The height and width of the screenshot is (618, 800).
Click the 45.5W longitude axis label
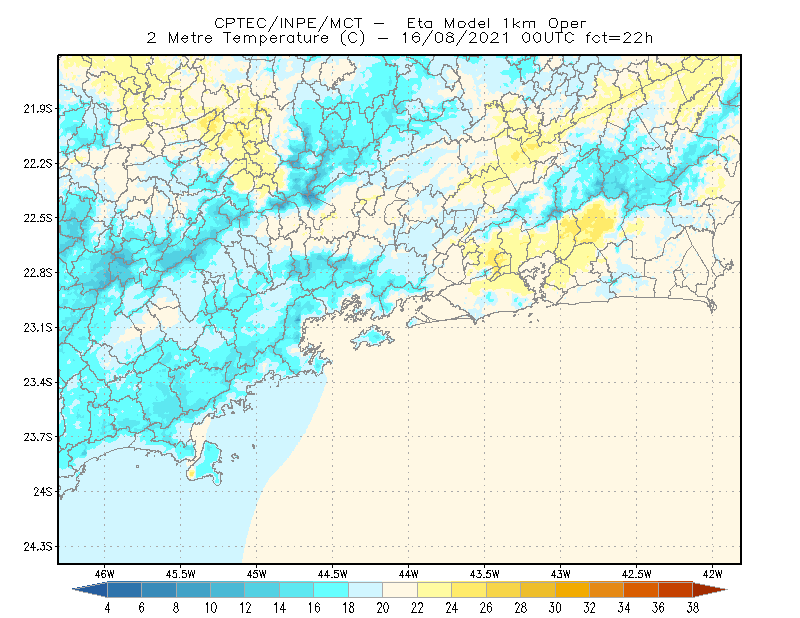[181, 574]
